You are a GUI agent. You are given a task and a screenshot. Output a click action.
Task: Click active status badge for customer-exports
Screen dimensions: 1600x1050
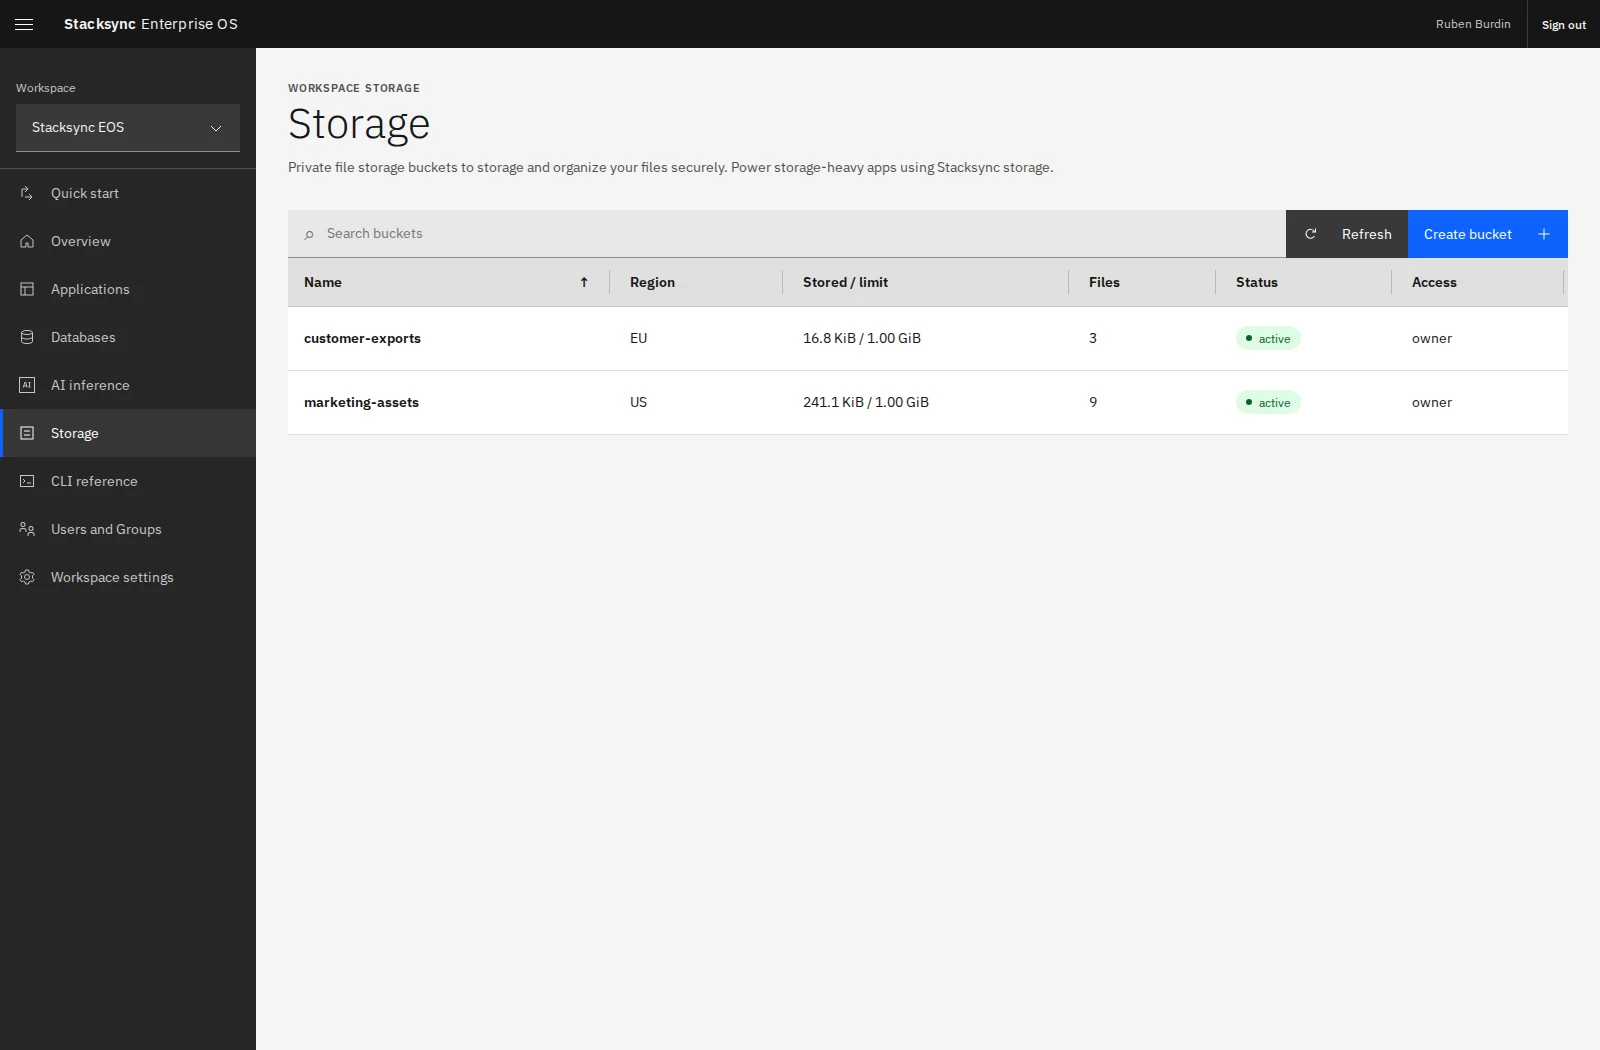(1268, 338)
